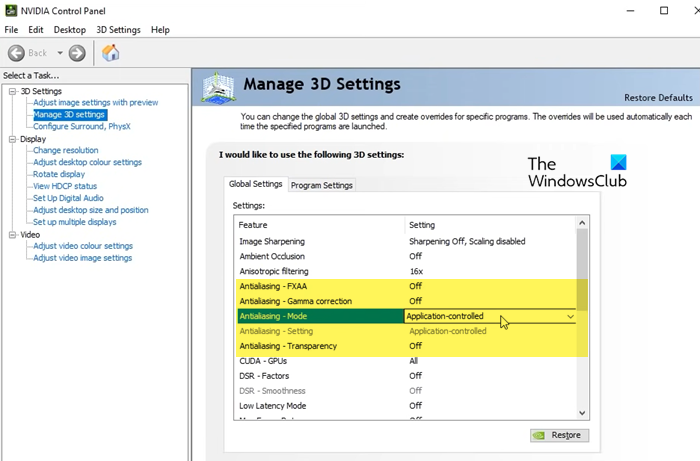Open the Antialiasing Mode dropdown

(x=570, y=316)
